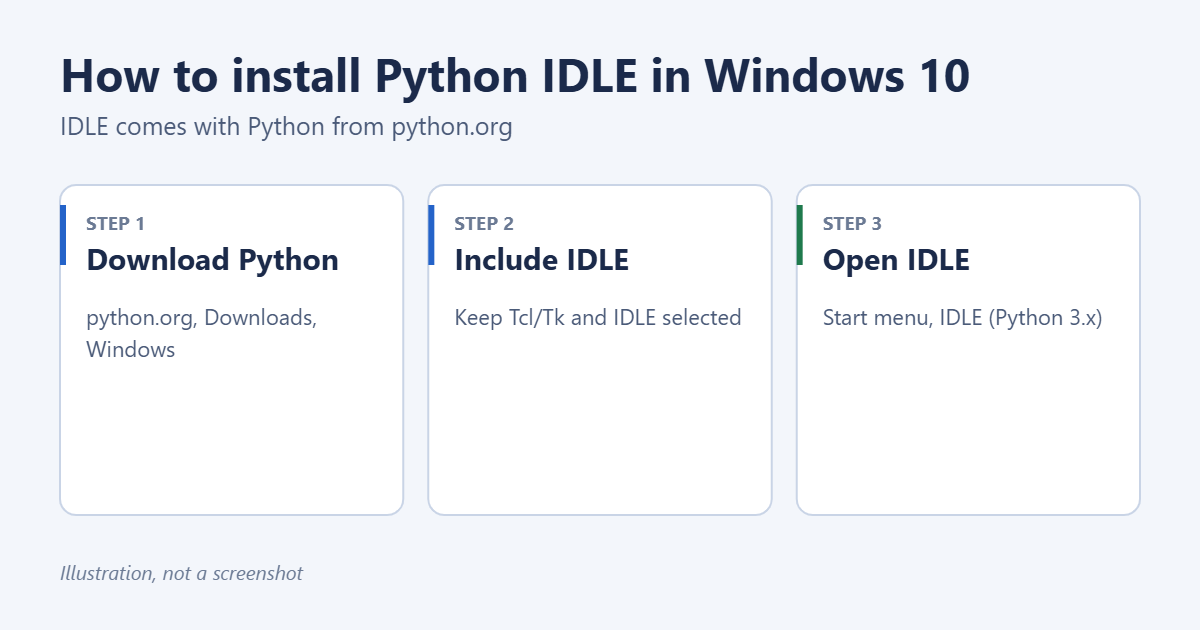Click the 'STEP 1' label
1200x630 pixels.
[x=116, y=224]
